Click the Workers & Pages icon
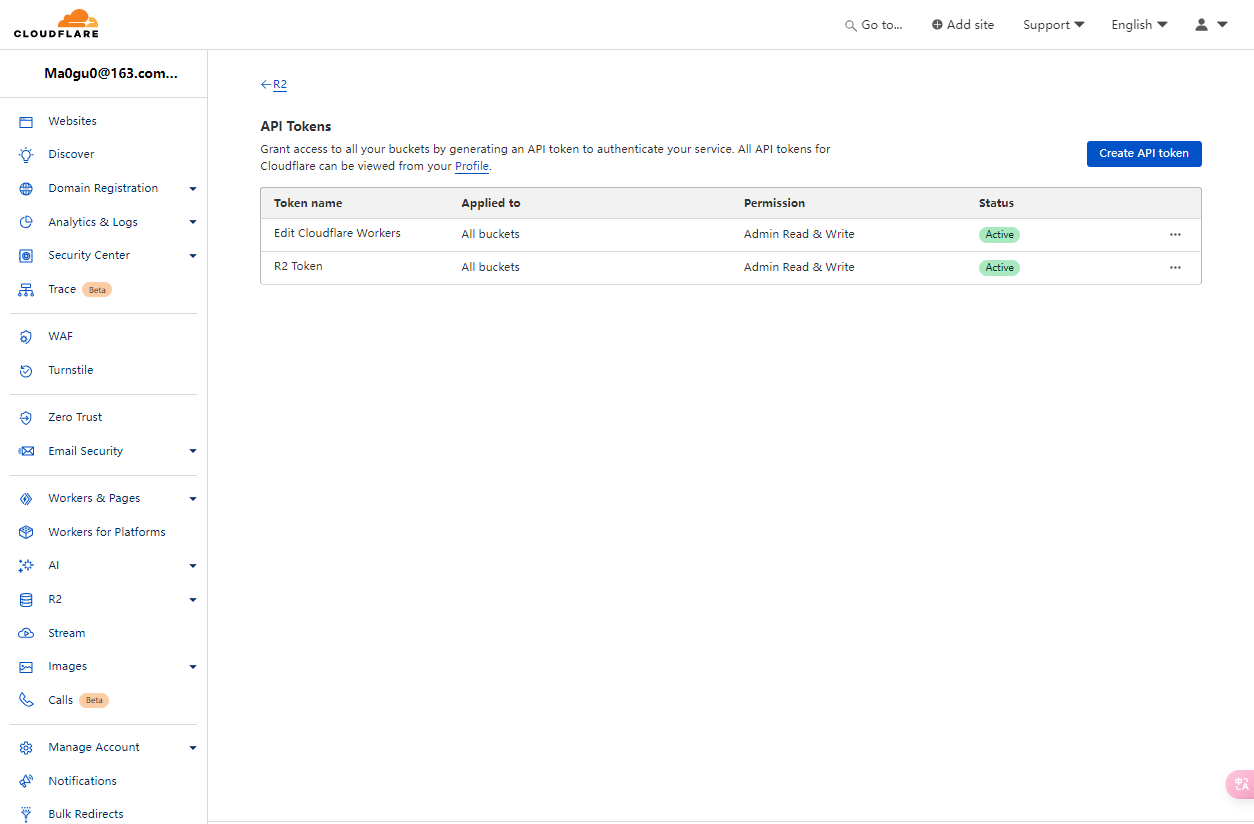The height and width of the screenshot is (824, 1254). coord(26,499)
